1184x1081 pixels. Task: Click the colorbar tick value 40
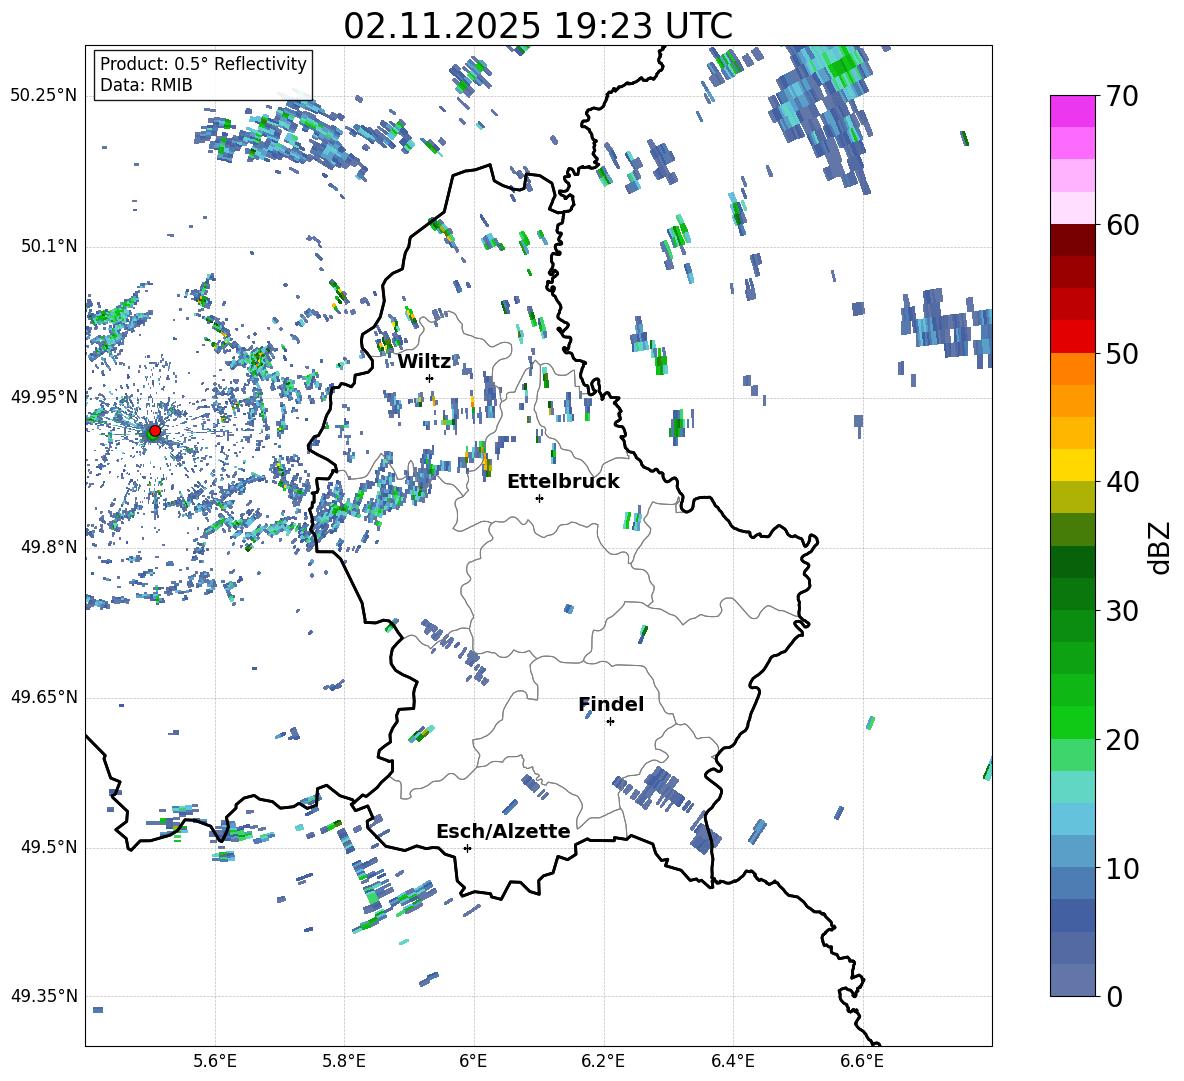1122,482
